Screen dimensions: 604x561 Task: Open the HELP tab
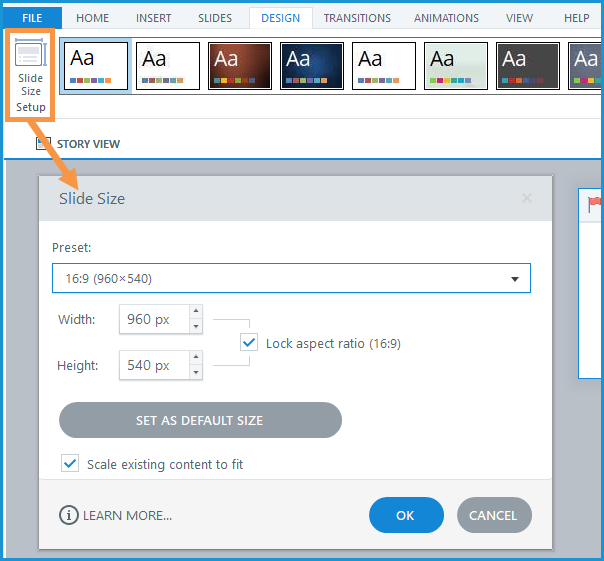tap(577, 18)
